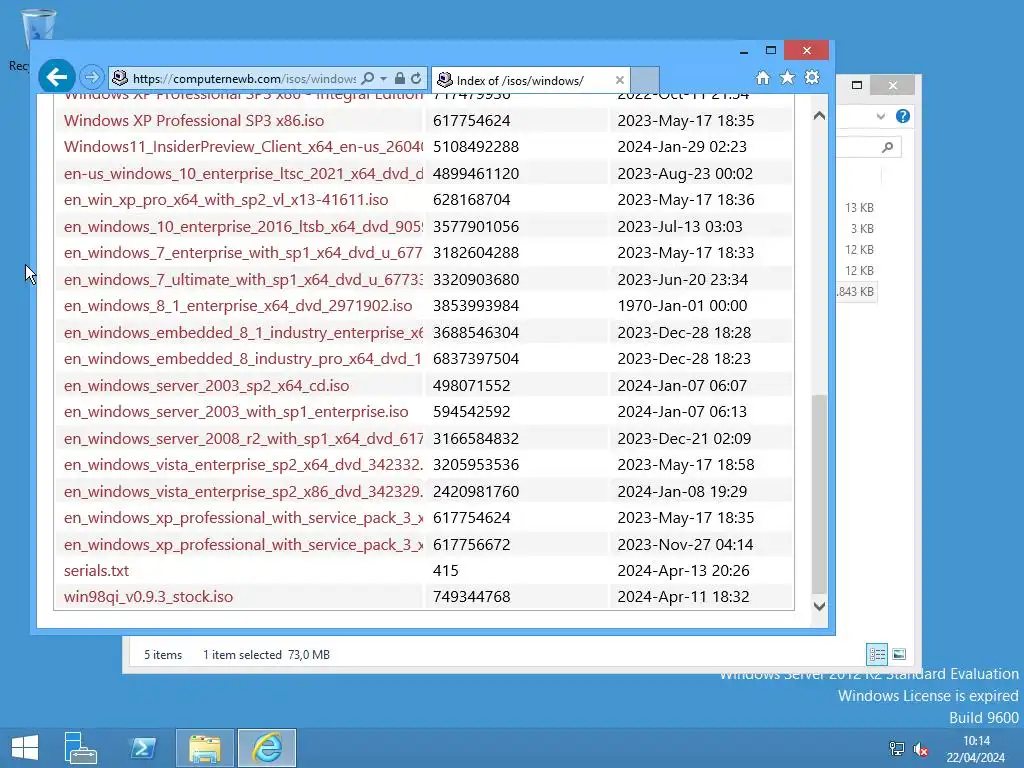
Task: Select the 3 KB file in Explorer
Action: pos(862,229)
